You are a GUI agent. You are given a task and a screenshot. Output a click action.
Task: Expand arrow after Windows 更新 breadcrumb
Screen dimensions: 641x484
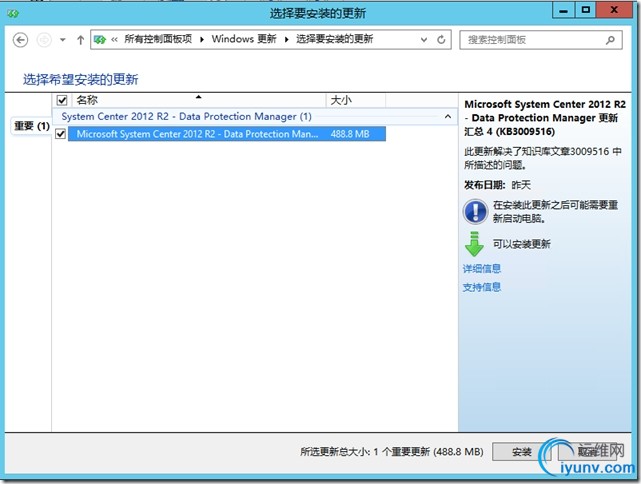pos(287,40)
